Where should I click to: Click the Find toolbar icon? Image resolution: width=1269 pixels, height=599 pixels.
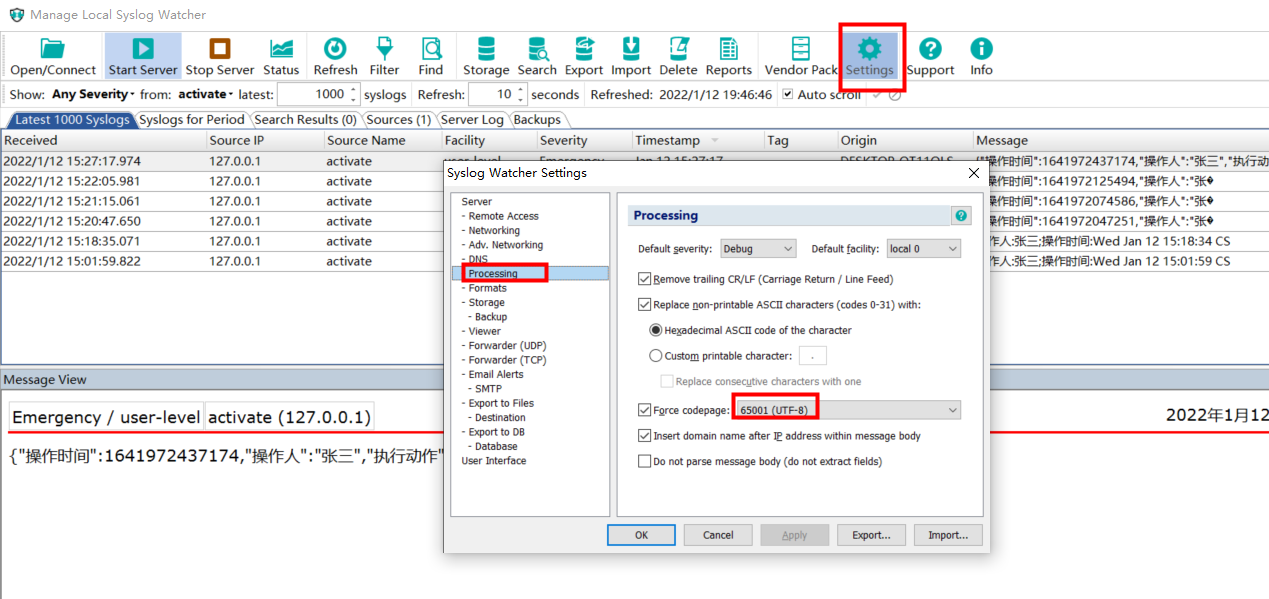pos(431,57)
